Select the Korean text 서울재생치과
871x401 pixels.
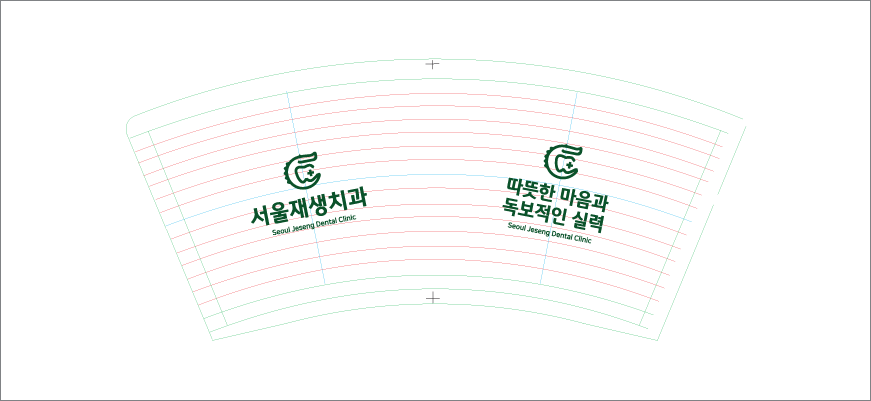pyautogui.click(x=309, y=207)
